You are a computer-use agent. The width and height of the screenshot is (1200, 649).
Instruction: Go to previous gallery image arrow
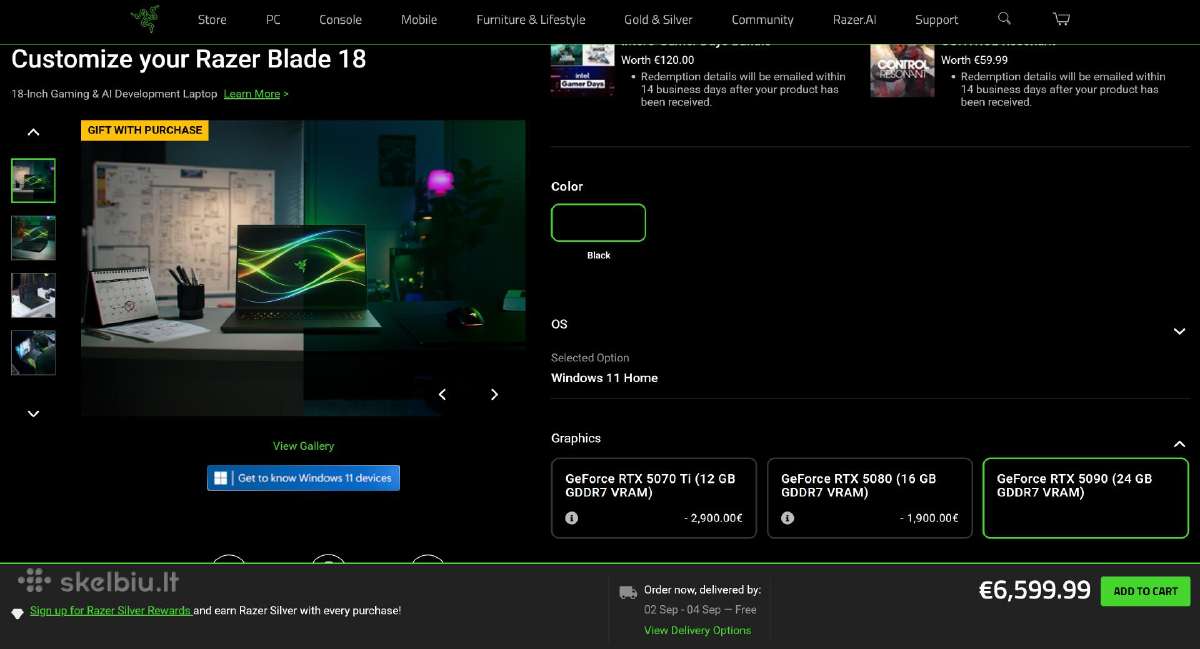(442, 394)
